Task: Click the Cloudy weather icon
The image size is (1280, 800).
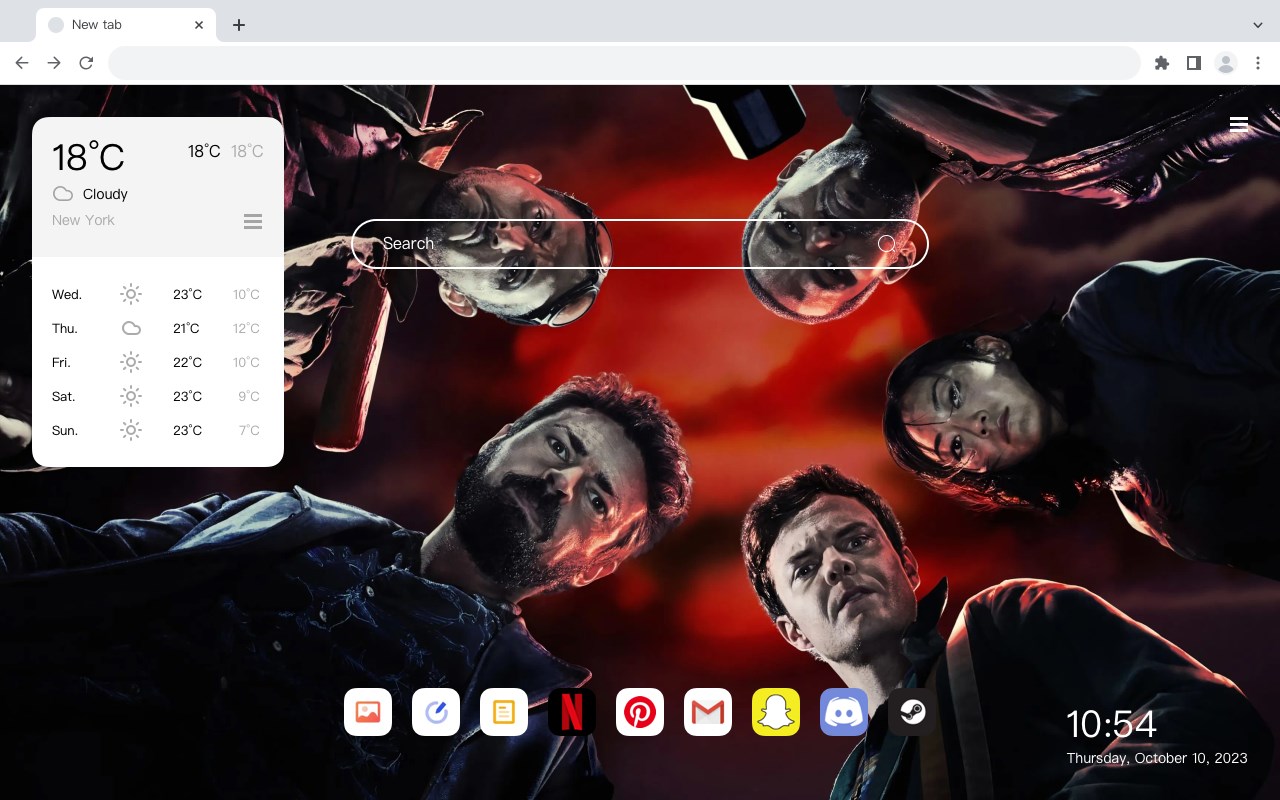Action: click(63, 194)
